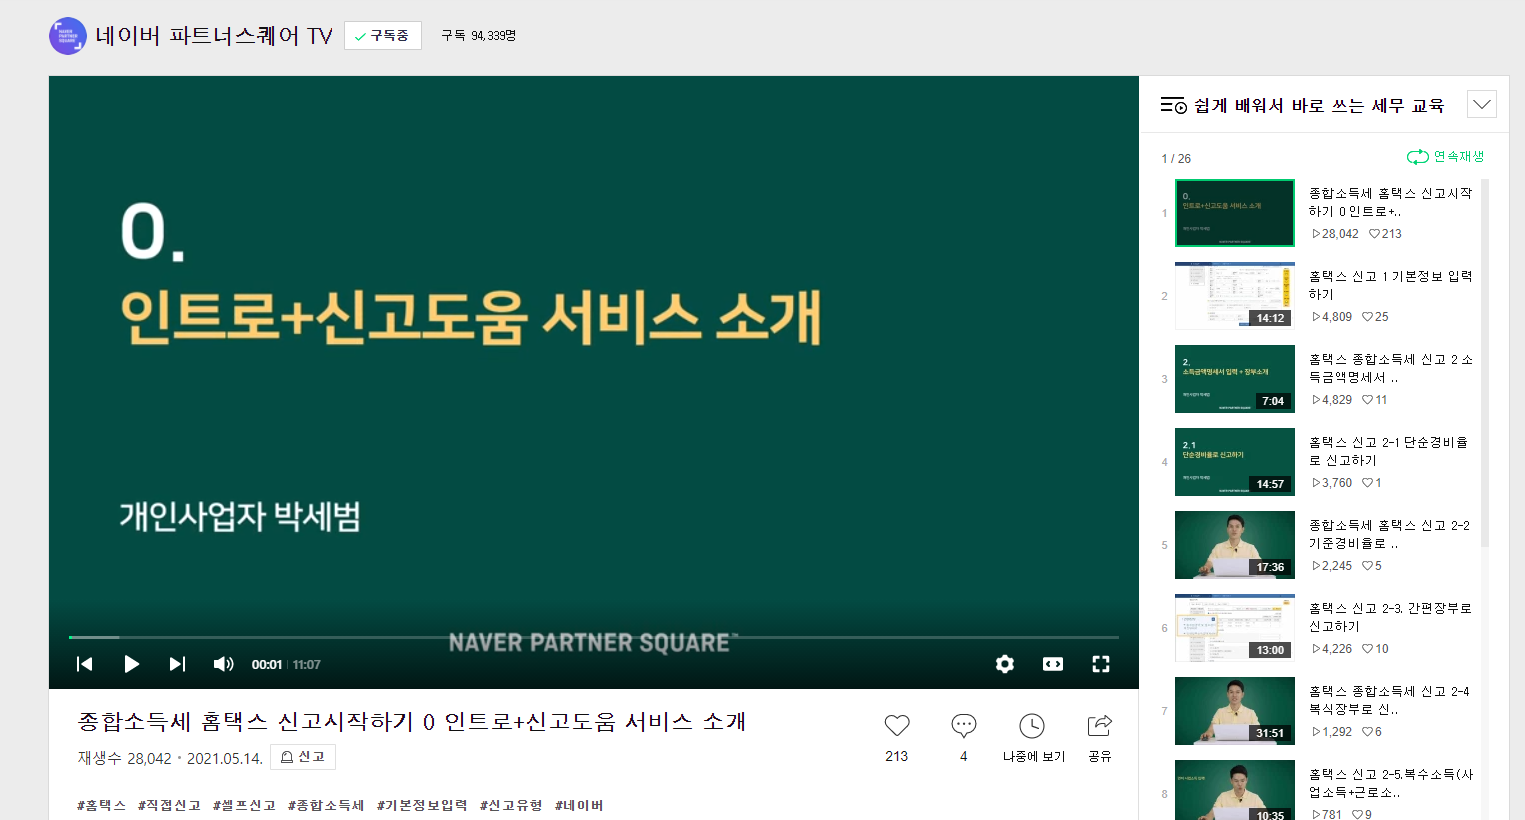Image resolution: width=1525 pixels, height=820 pixels.
Task: Open the comments speech bubble icon
Action: click(x=964, y=726)
